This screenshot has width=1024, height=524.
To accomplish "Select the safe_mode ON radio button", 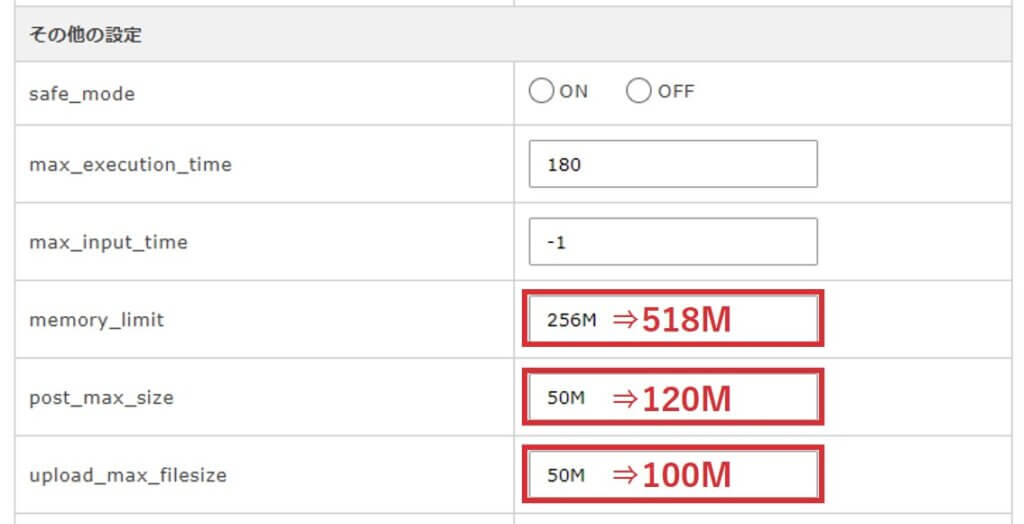I will 541,92.
